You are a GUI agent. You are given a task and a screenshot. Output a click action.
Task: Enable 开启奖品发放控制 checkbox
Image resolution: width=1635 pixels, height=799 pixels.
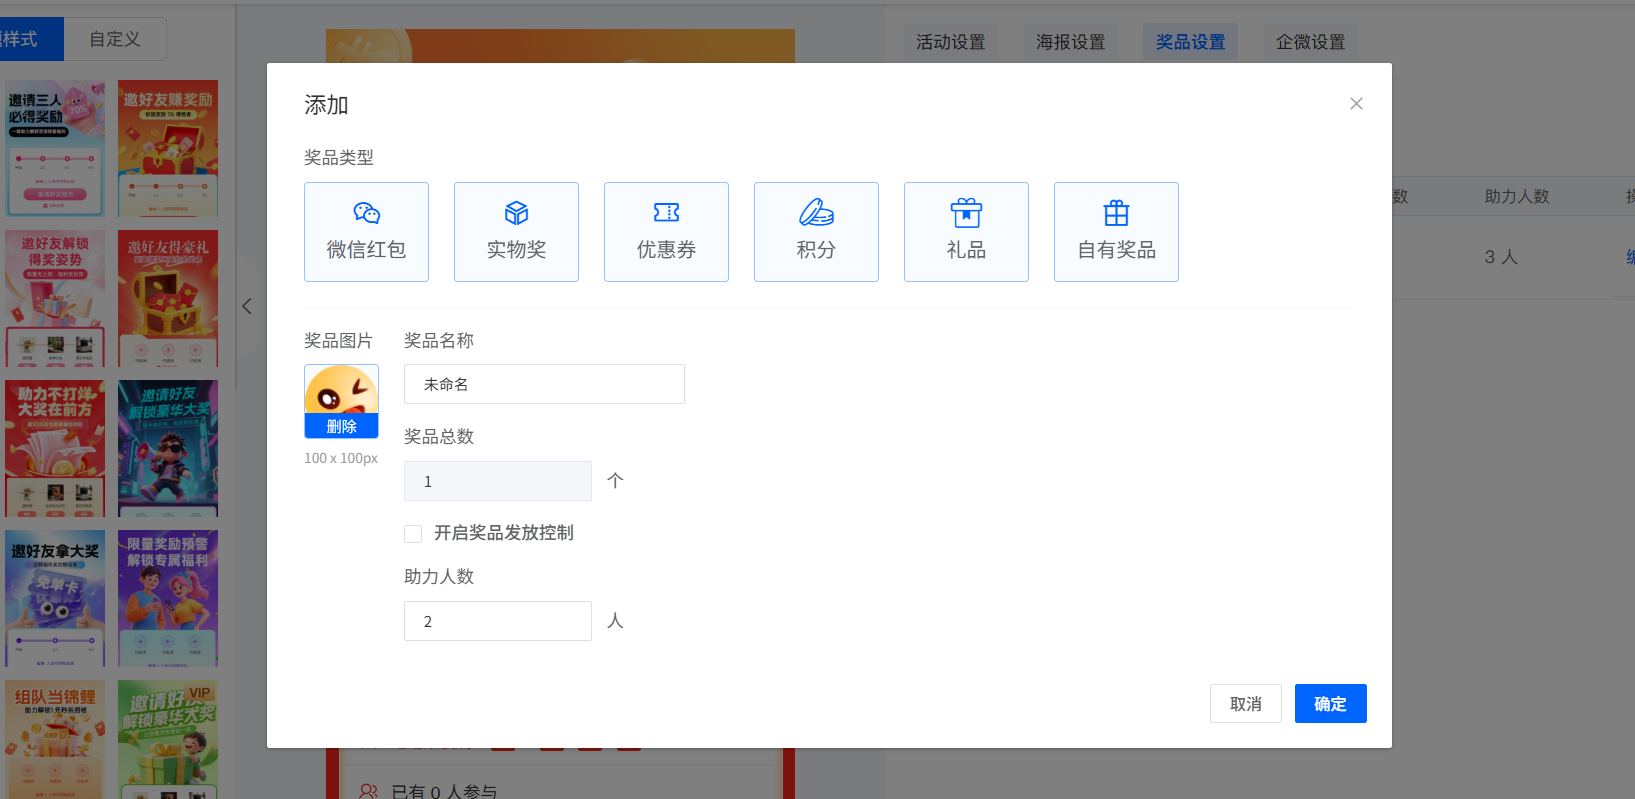[413, 534]
